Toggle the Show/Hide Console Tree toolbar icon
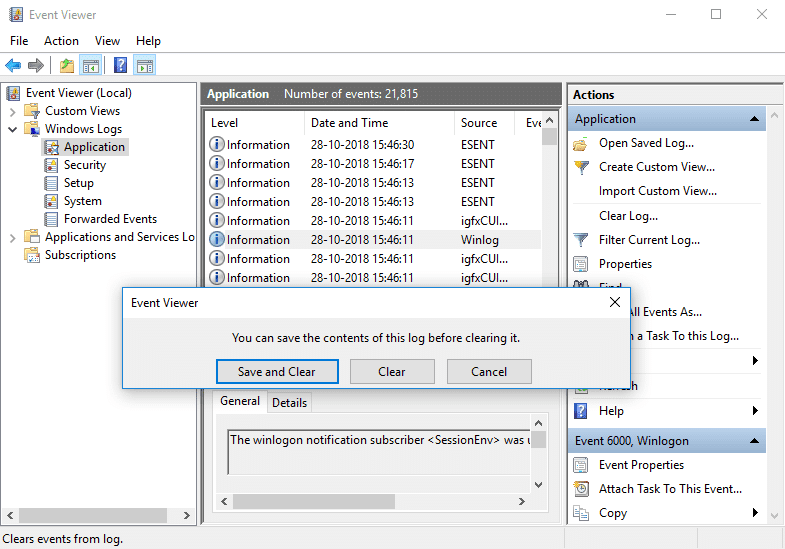Image resolution: width=785 pixels, height=549 pixels. (x=91, y=65)
